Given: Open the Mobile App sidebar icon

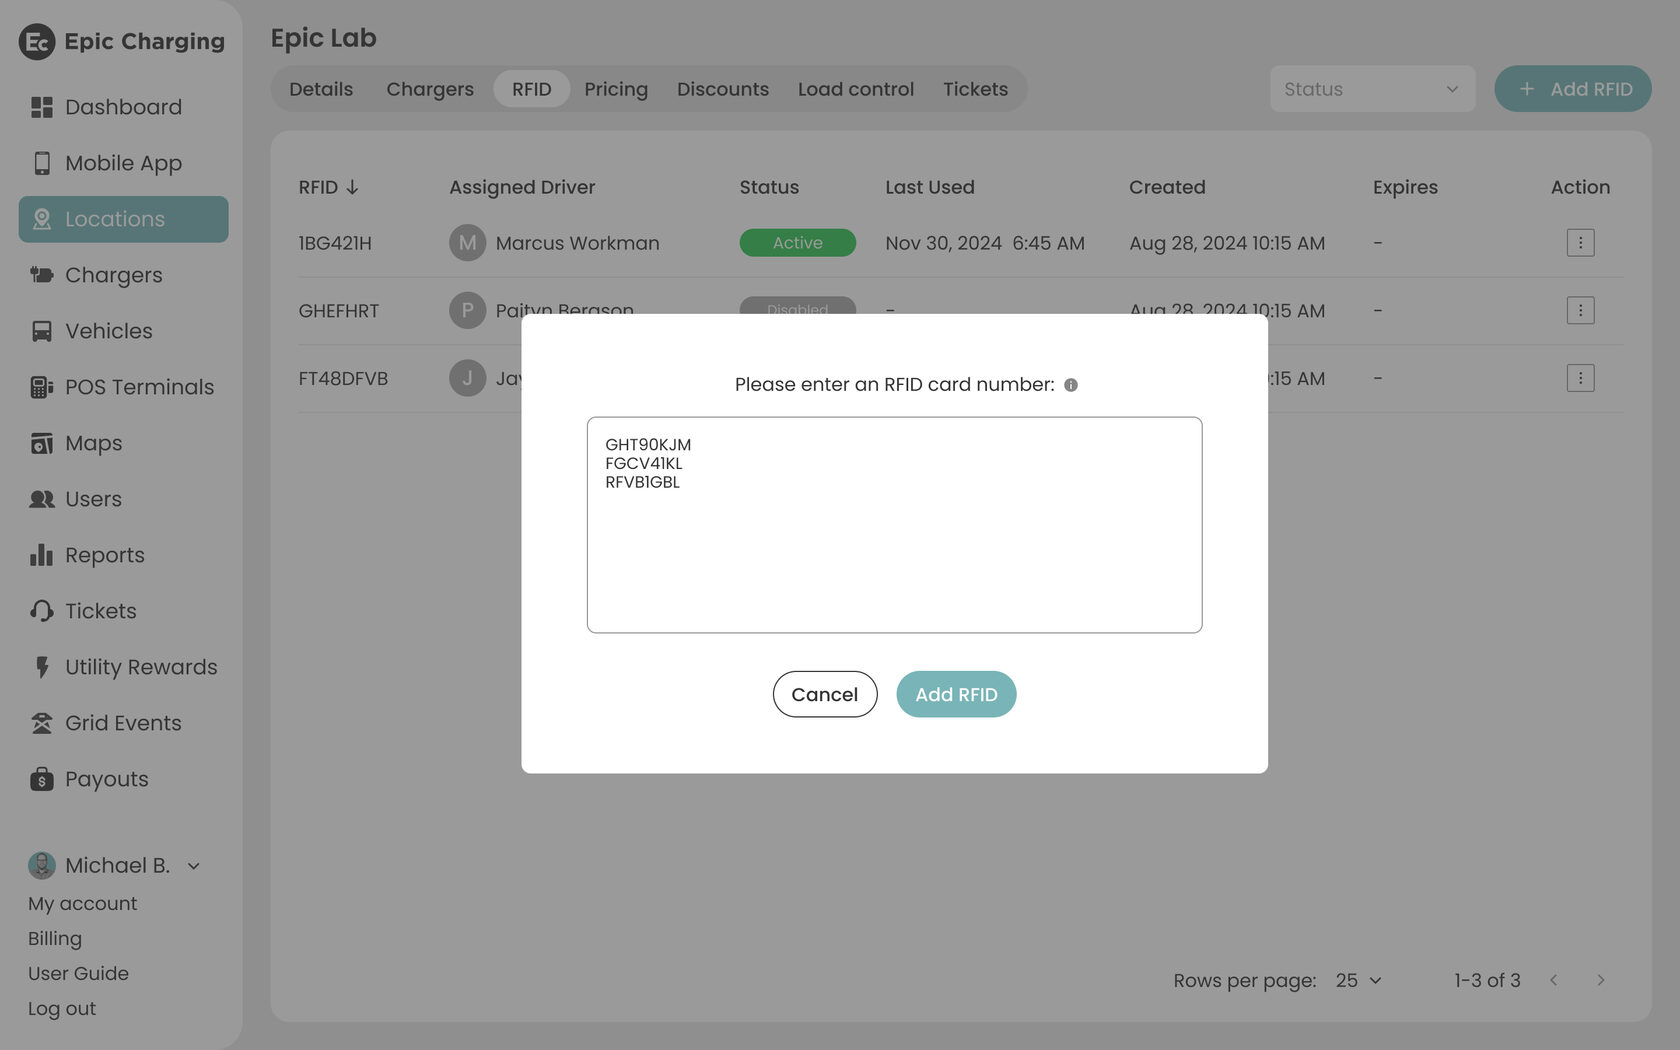Looking at the screenshot, I should (41, 163).
